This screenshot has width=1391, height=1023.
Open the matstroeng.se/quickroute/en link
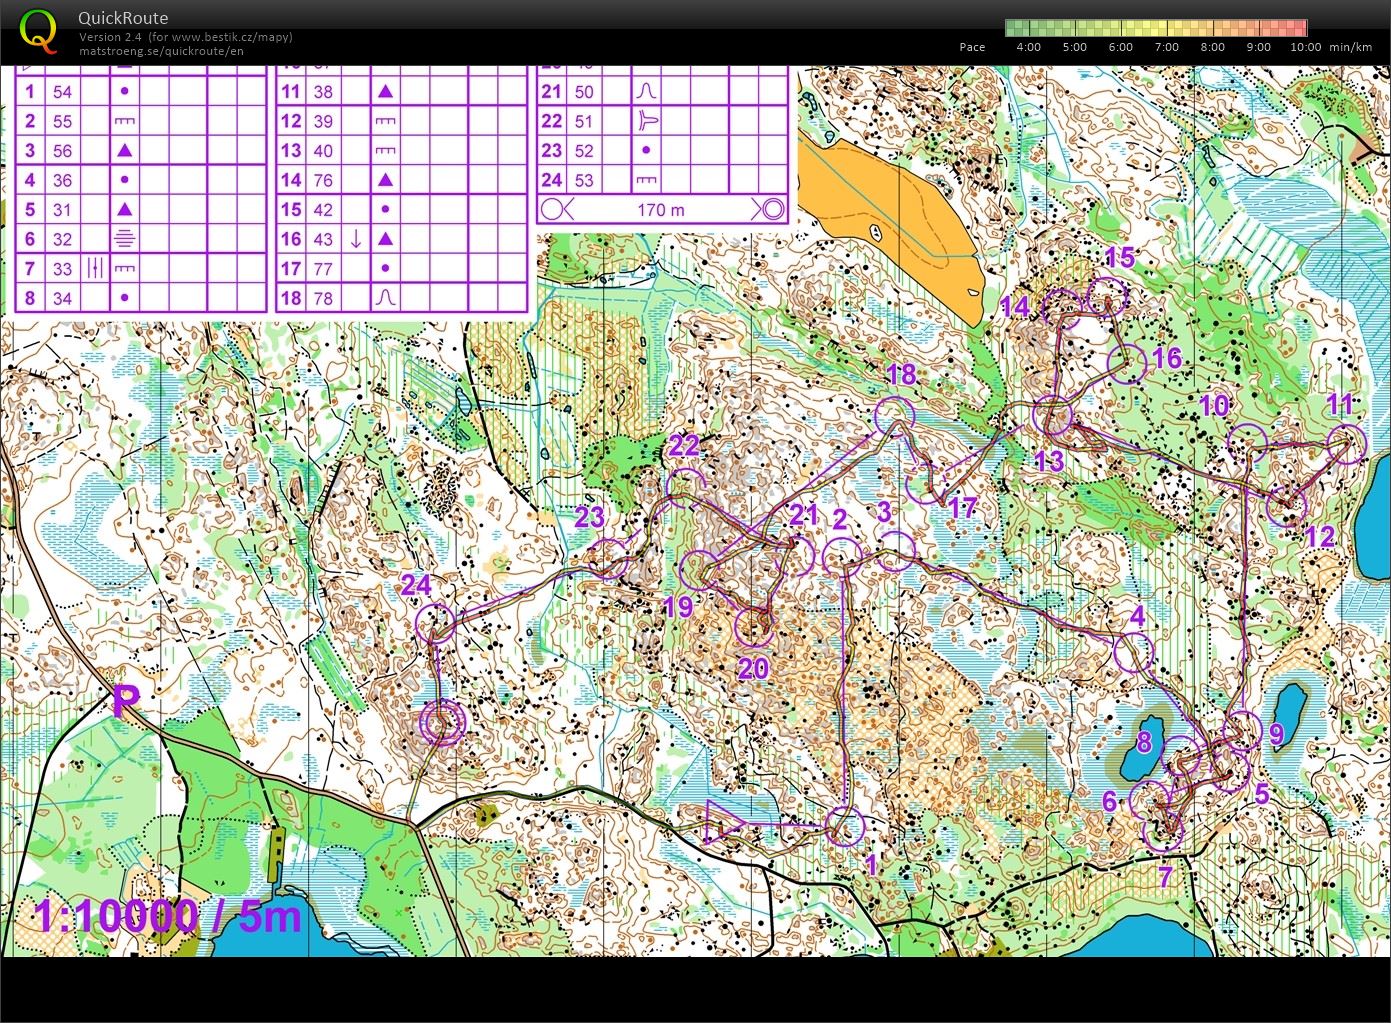(x=161, y=51)
